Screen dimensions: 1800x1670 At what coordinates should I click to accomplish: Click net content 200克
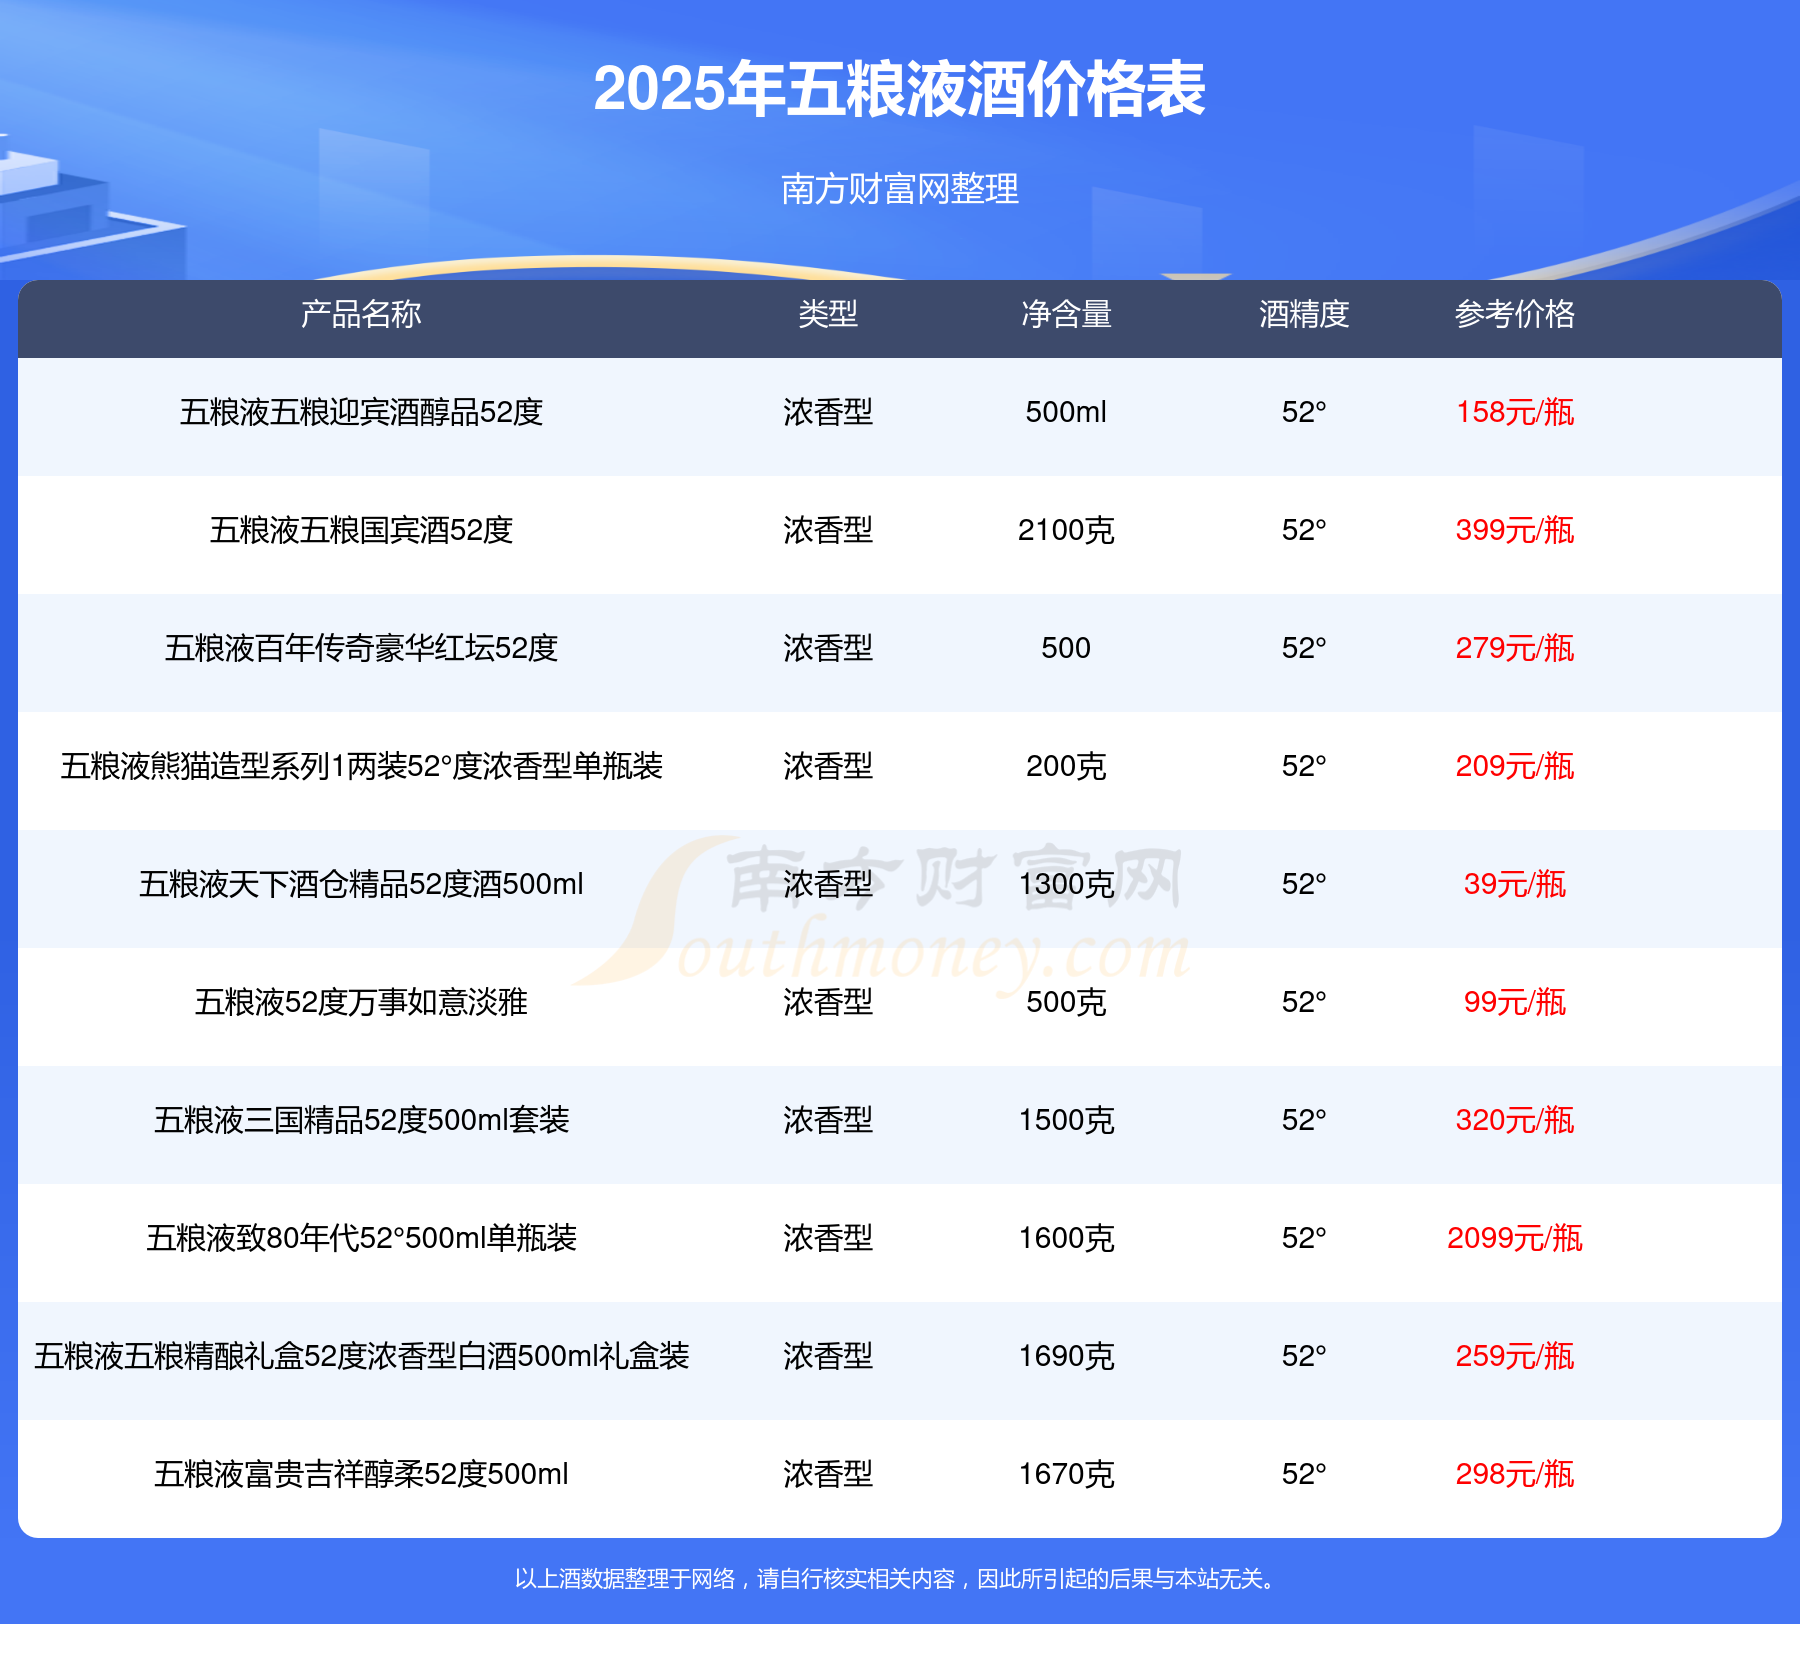[x=1066, y=766]
